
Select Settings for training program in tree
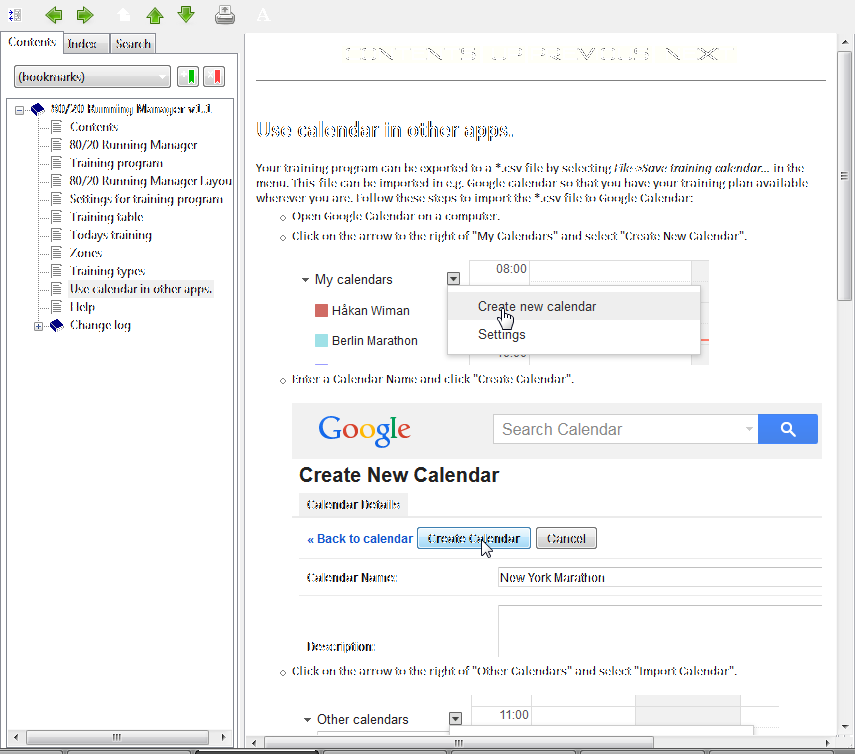pyautogui.click(x=146, y=199)
